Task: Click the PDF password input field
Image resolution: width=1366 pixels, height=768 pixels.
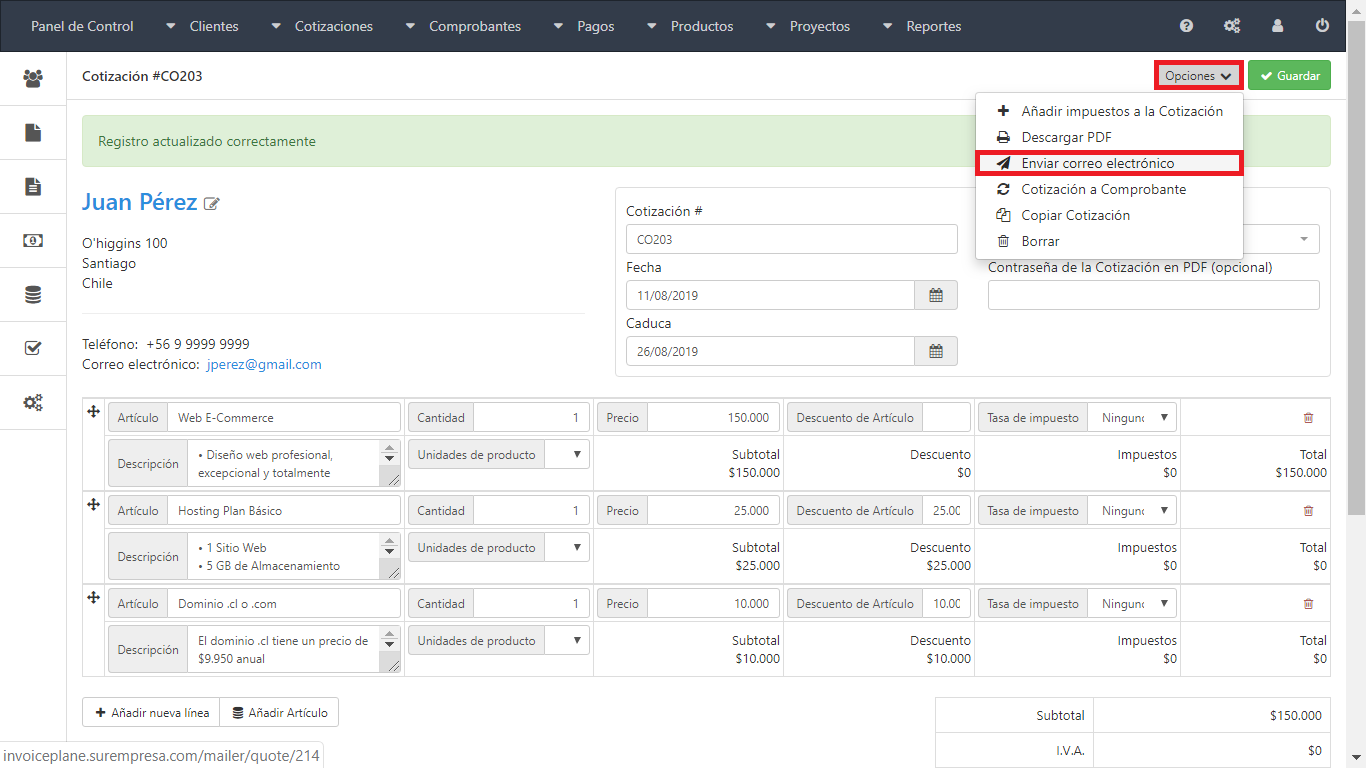Action: tap(1153, 295)
